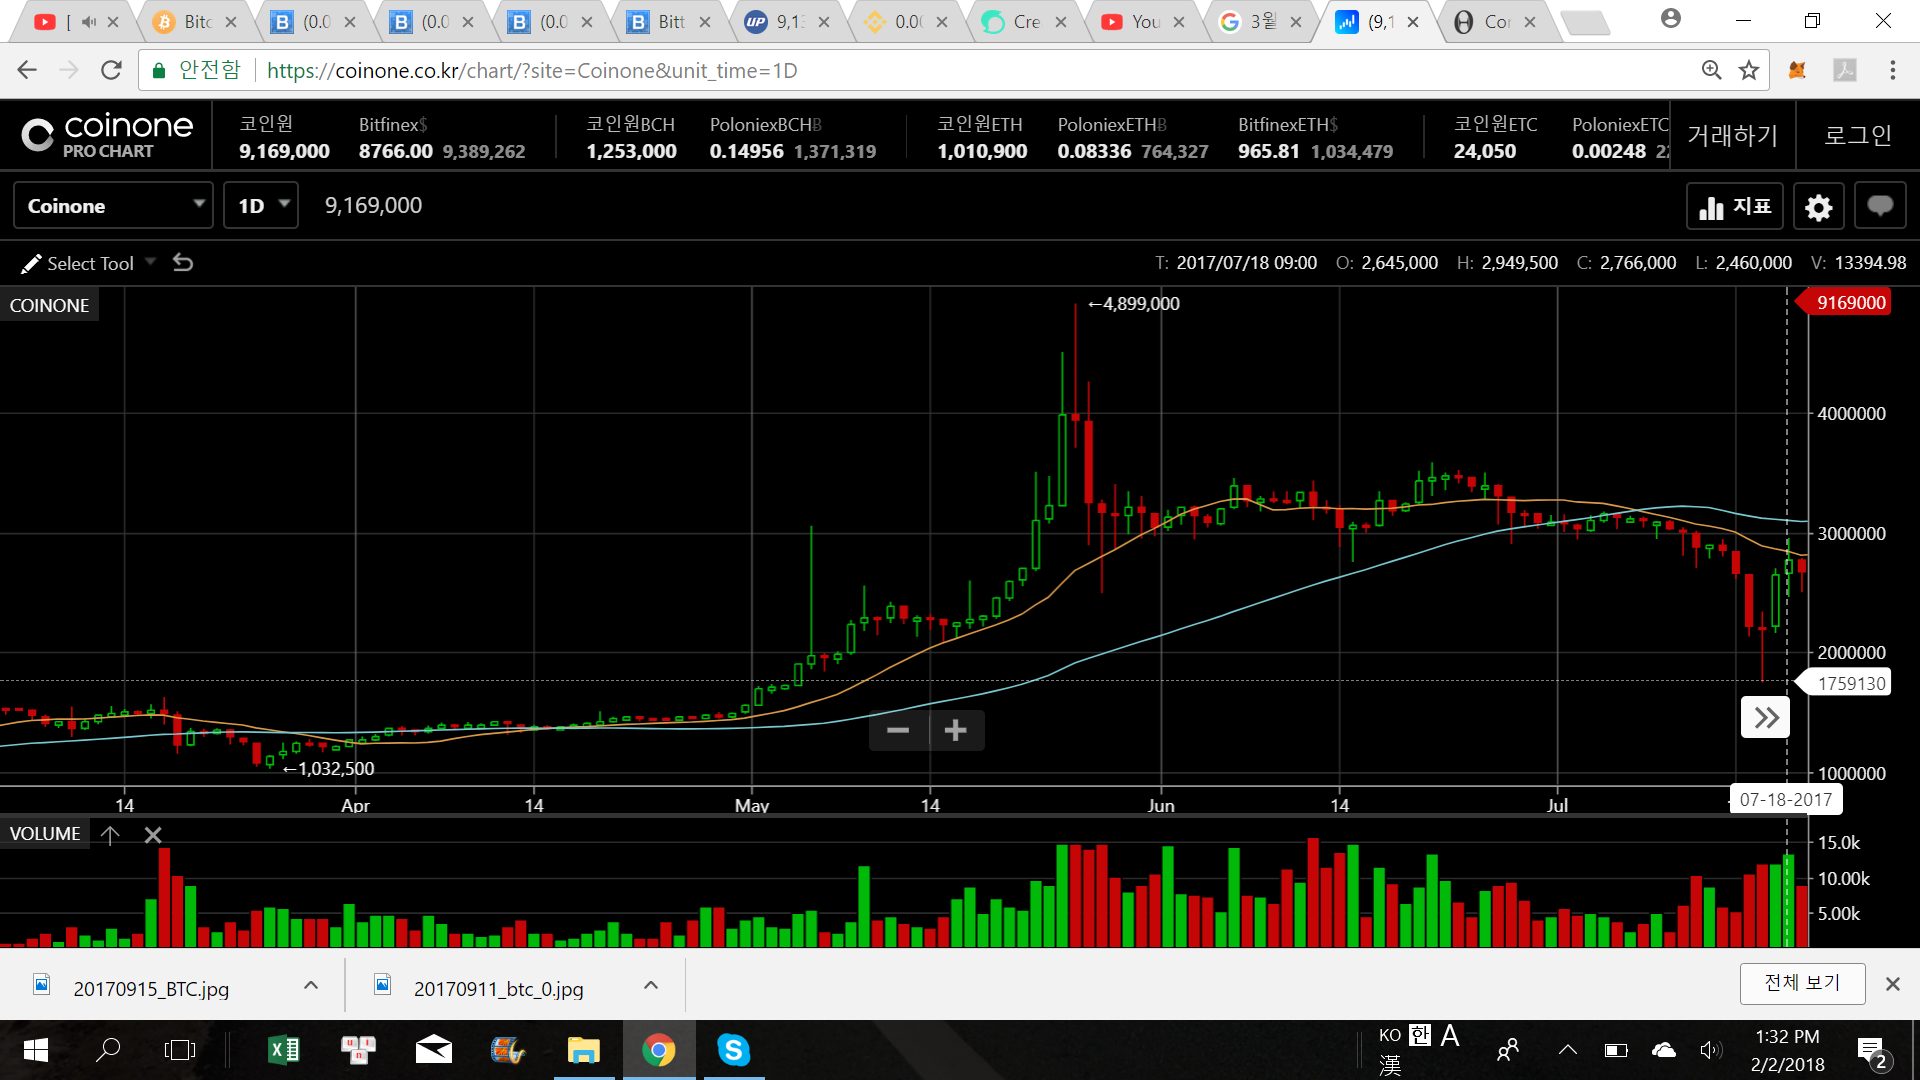Click 로그인 login menu item
This screenshot has width=1920, height=1080.
click(x=1858, y=135)
